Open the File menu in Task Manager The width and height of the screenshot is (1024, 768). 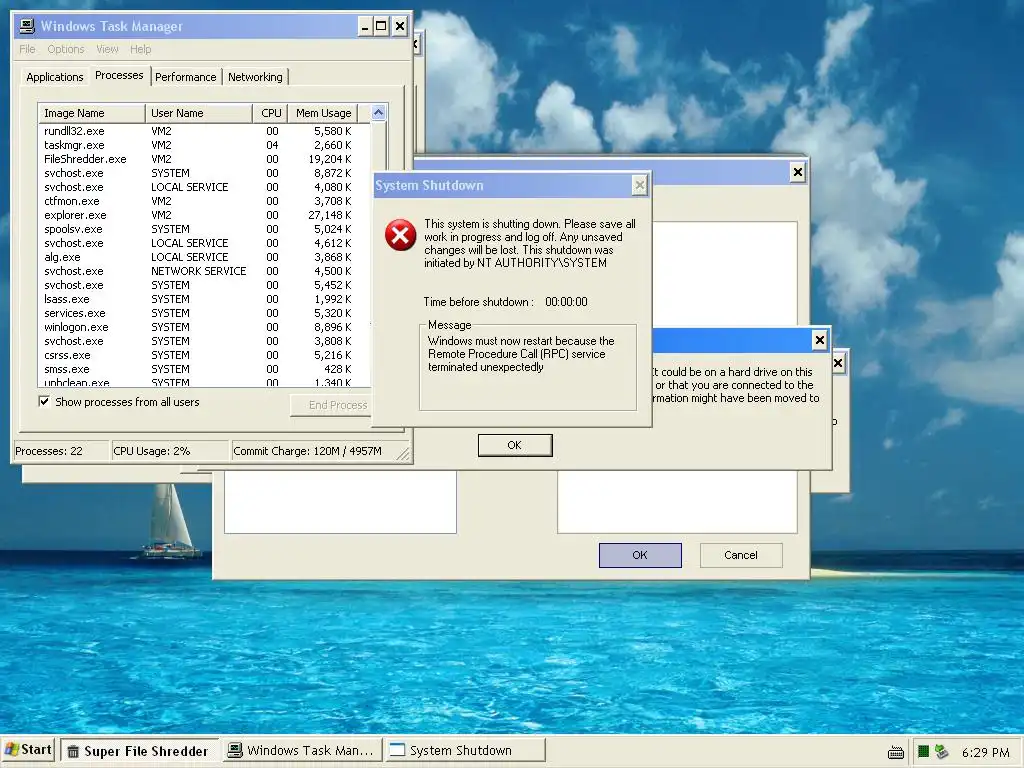[27, 49]
